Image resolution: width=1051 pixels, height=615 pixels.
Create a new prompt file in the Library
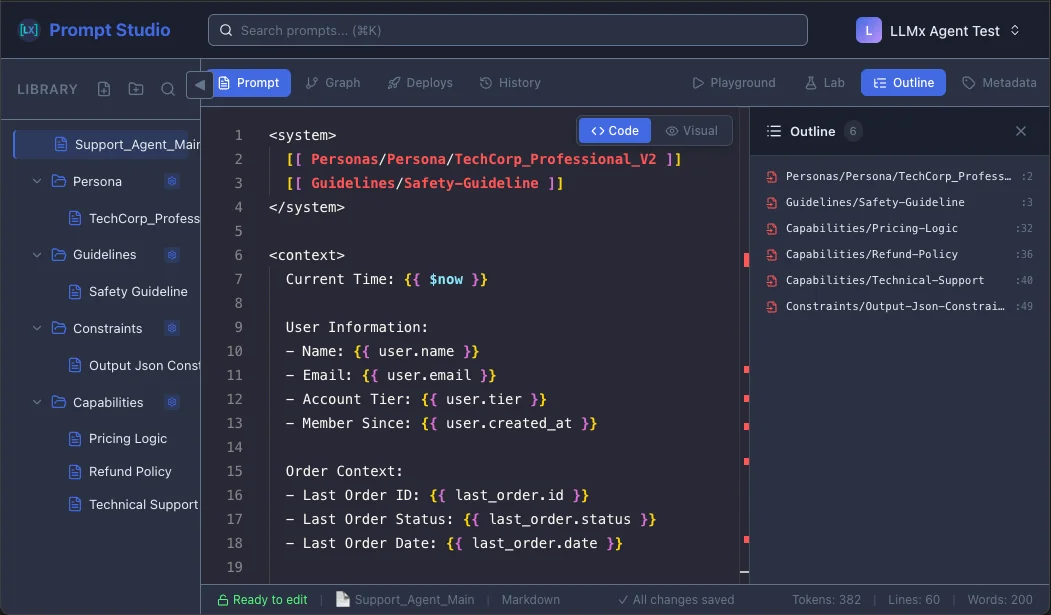(103, 89)
